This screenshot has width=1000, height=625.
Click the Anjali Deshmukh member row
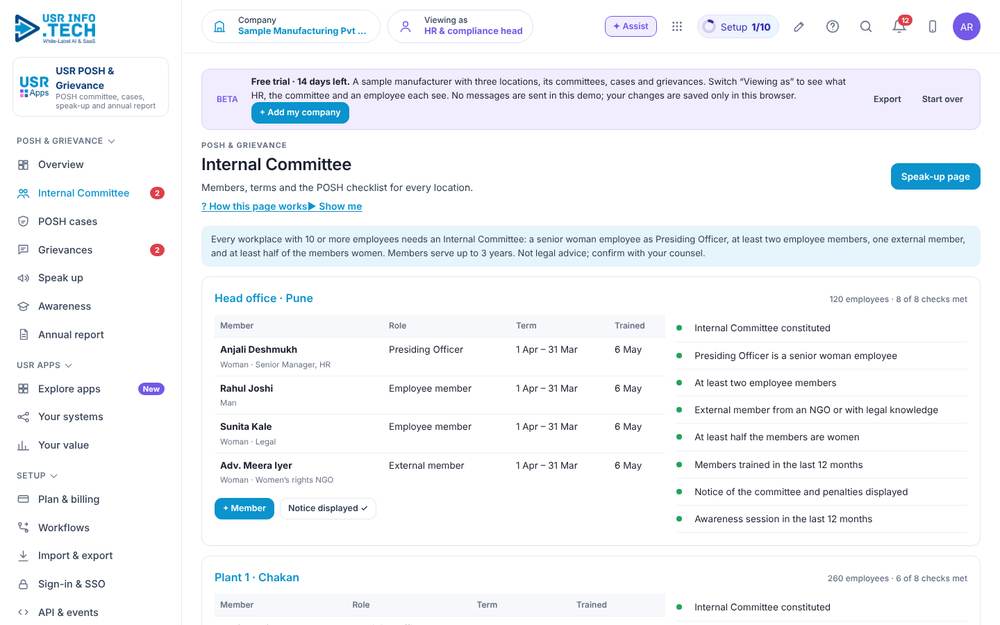click(x=439, y=357)
